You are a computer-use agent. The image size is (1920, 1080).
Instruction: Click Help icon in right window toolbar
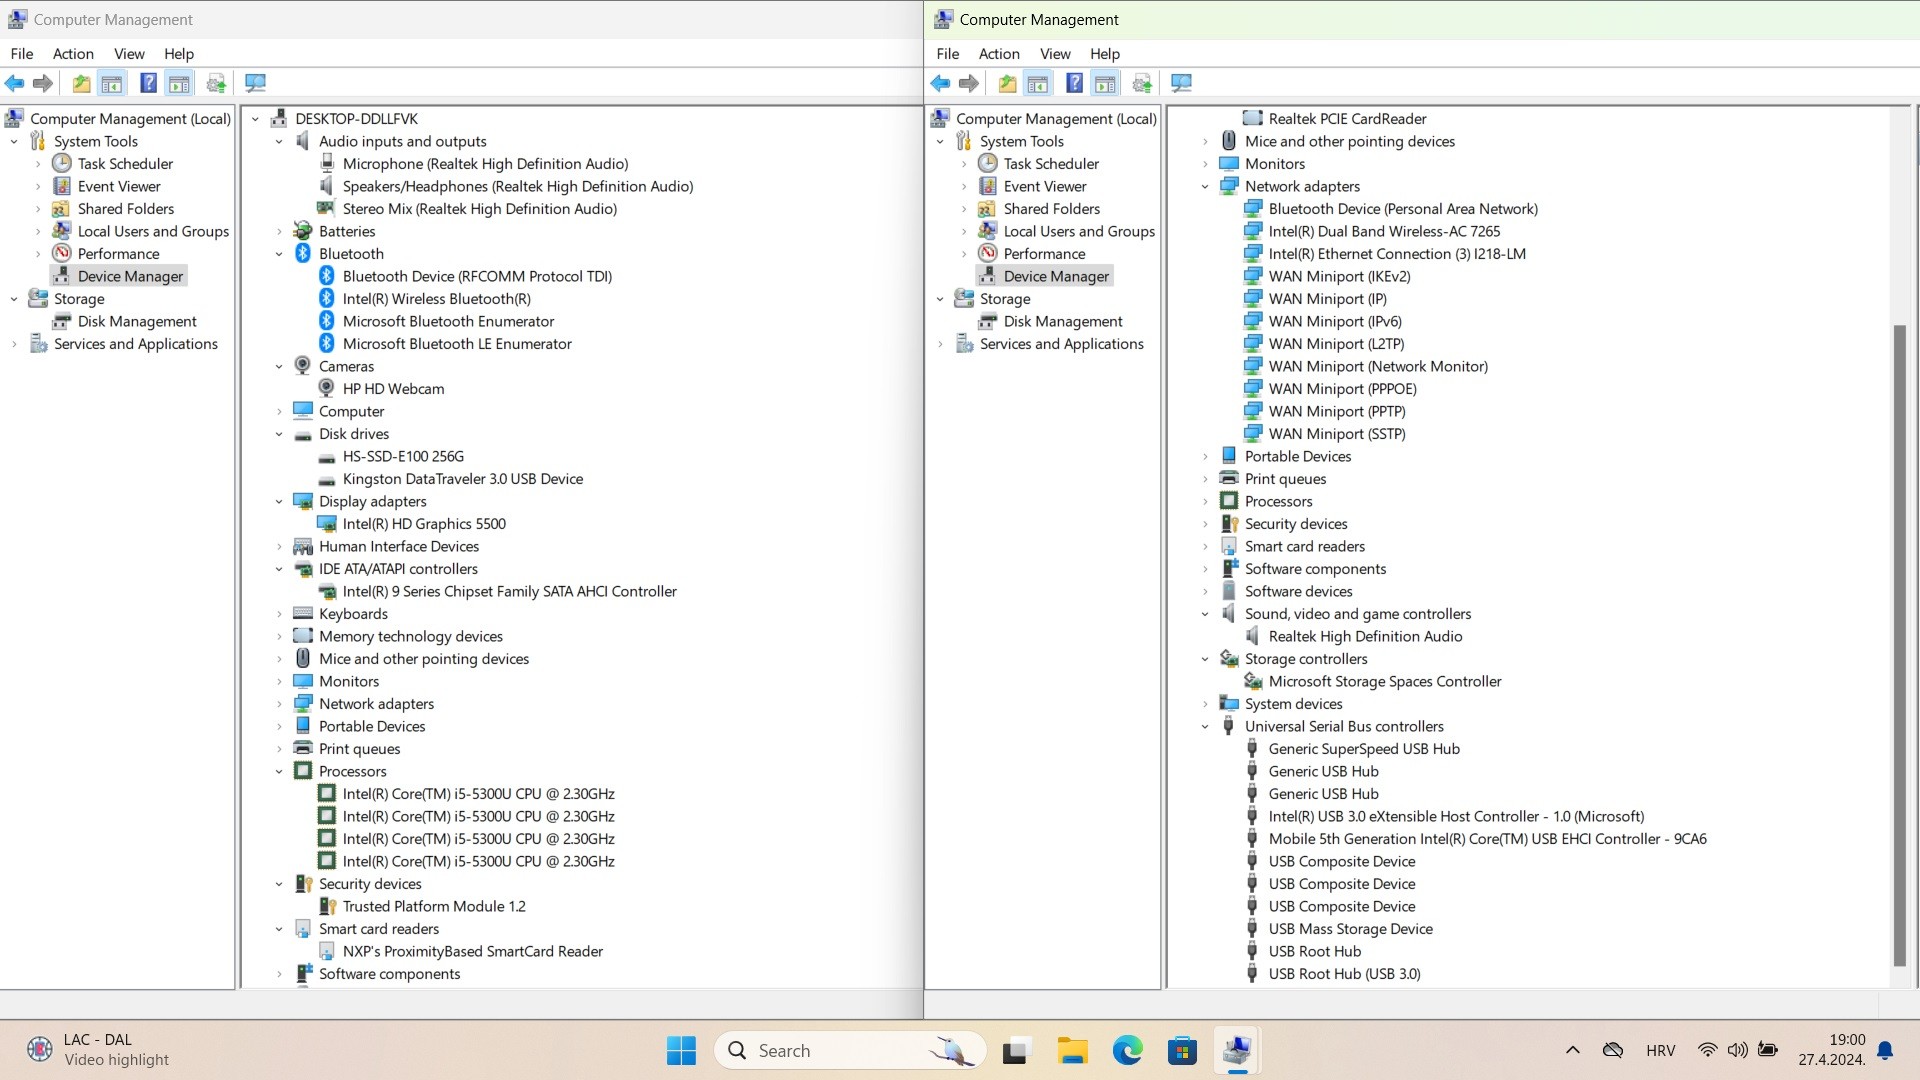click(1074, 84)
